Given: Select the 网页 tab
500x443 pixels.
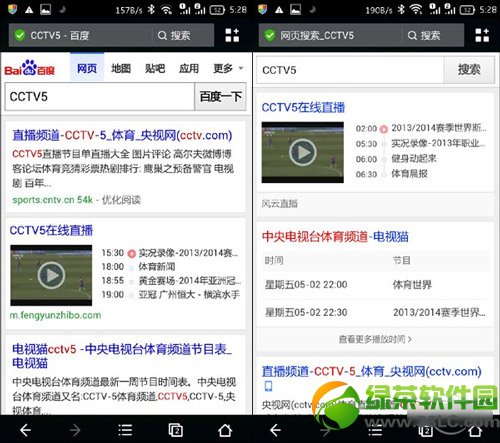Looking at the screenshot, I should click(x=87, y=68).
